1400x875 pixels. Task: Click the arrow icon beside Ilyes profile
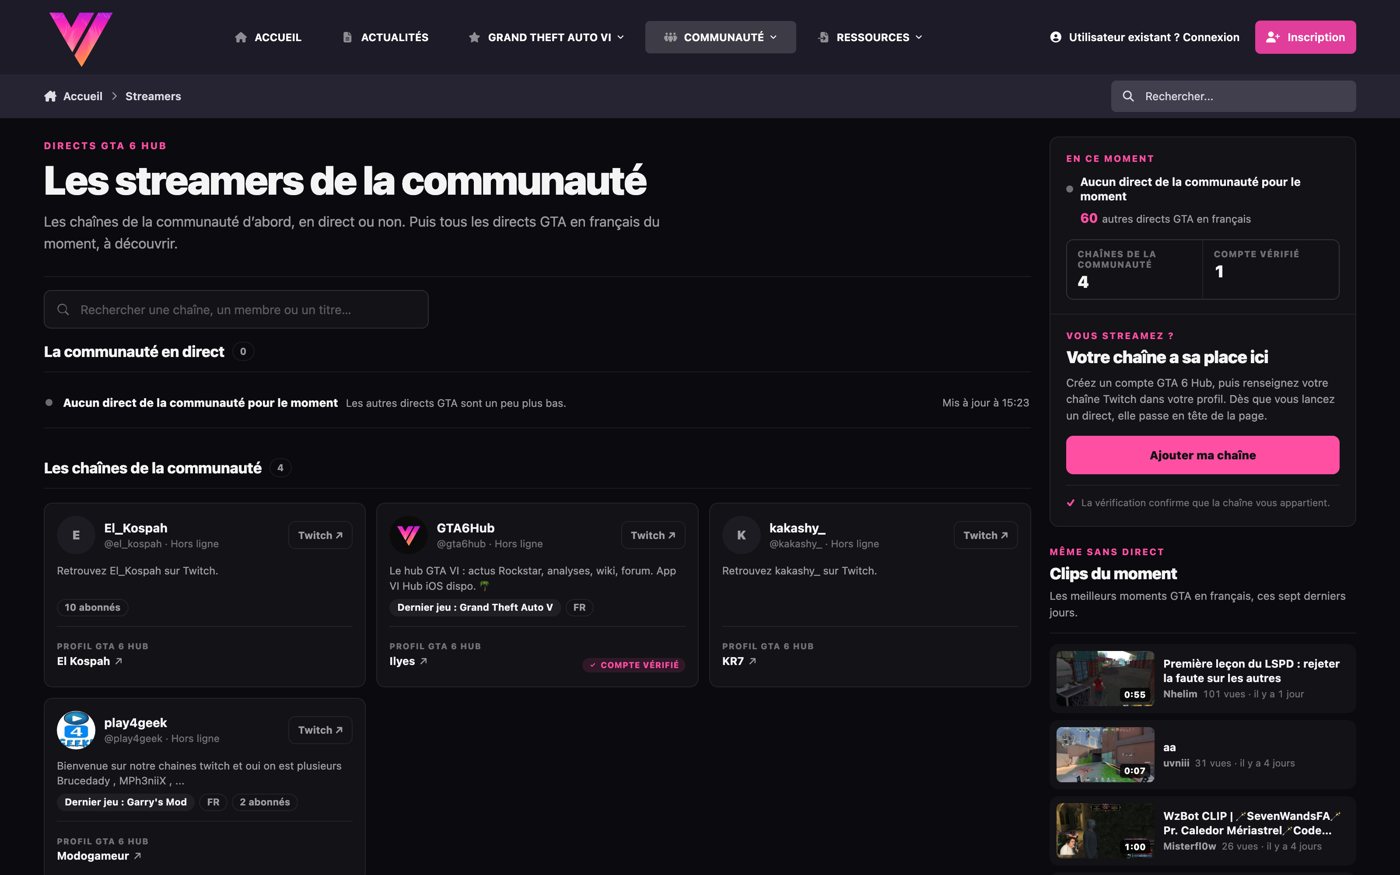coord(423,661)
